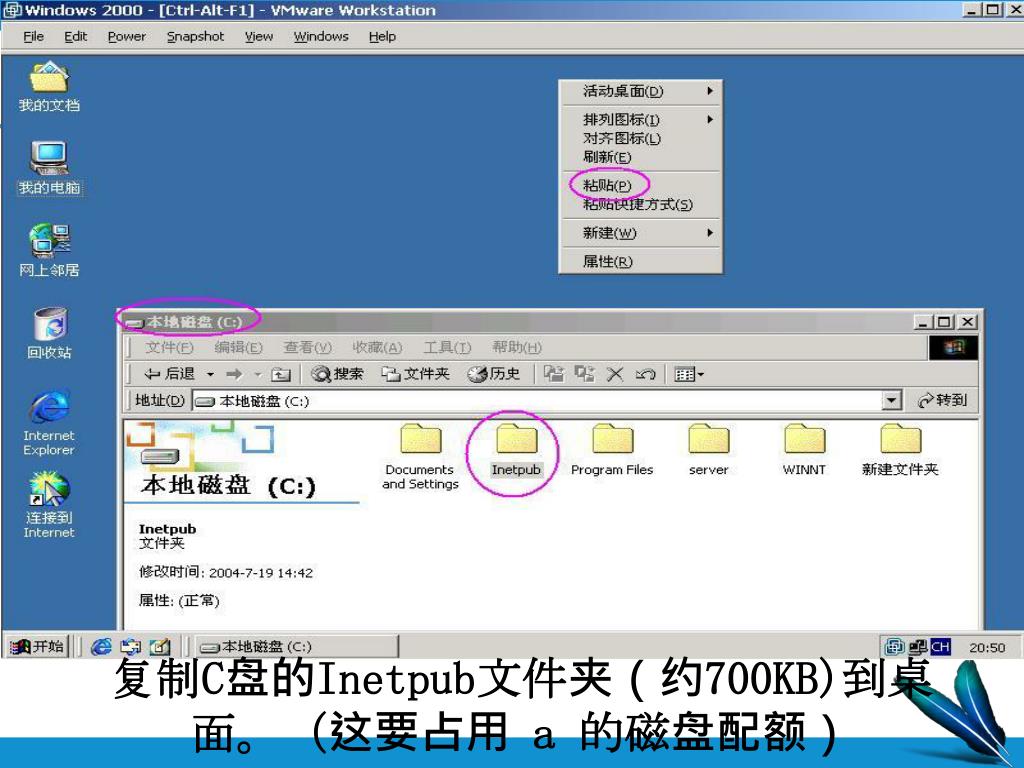Open the Views dropdown toolbar button
The image size is (1024, 768).
coord(689,374)
